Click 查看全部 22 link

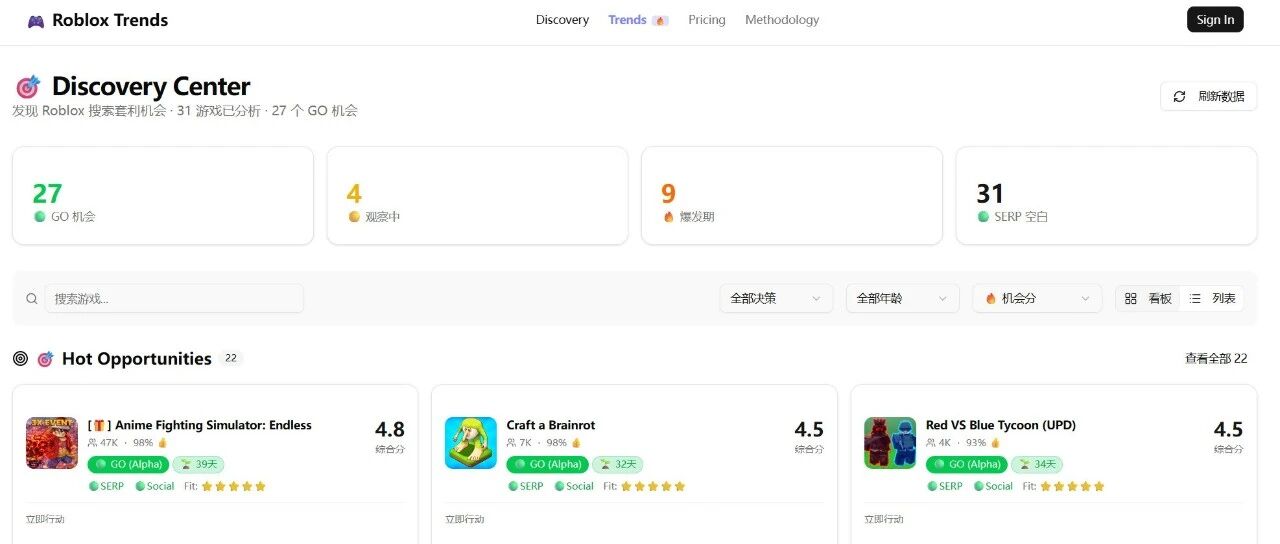coord(1216,359)
